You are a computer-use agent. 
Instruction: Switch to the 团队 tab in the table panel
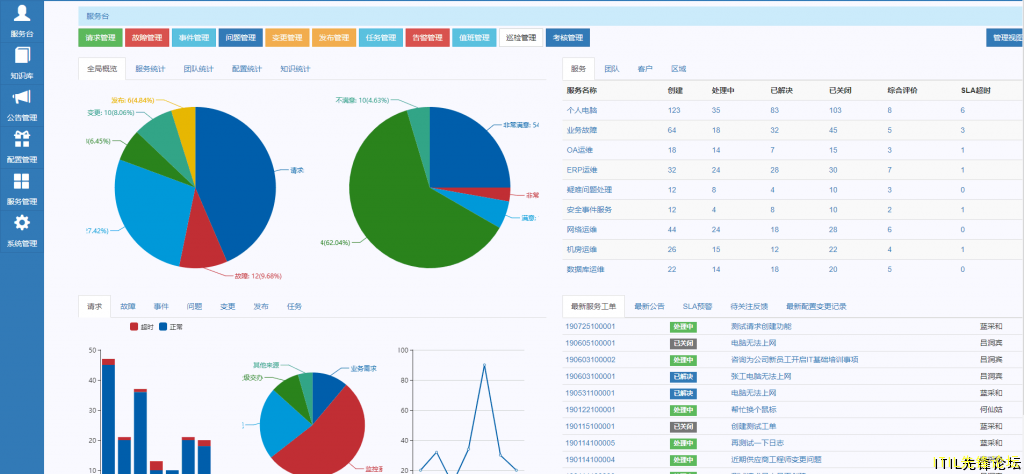click(612, 69)
